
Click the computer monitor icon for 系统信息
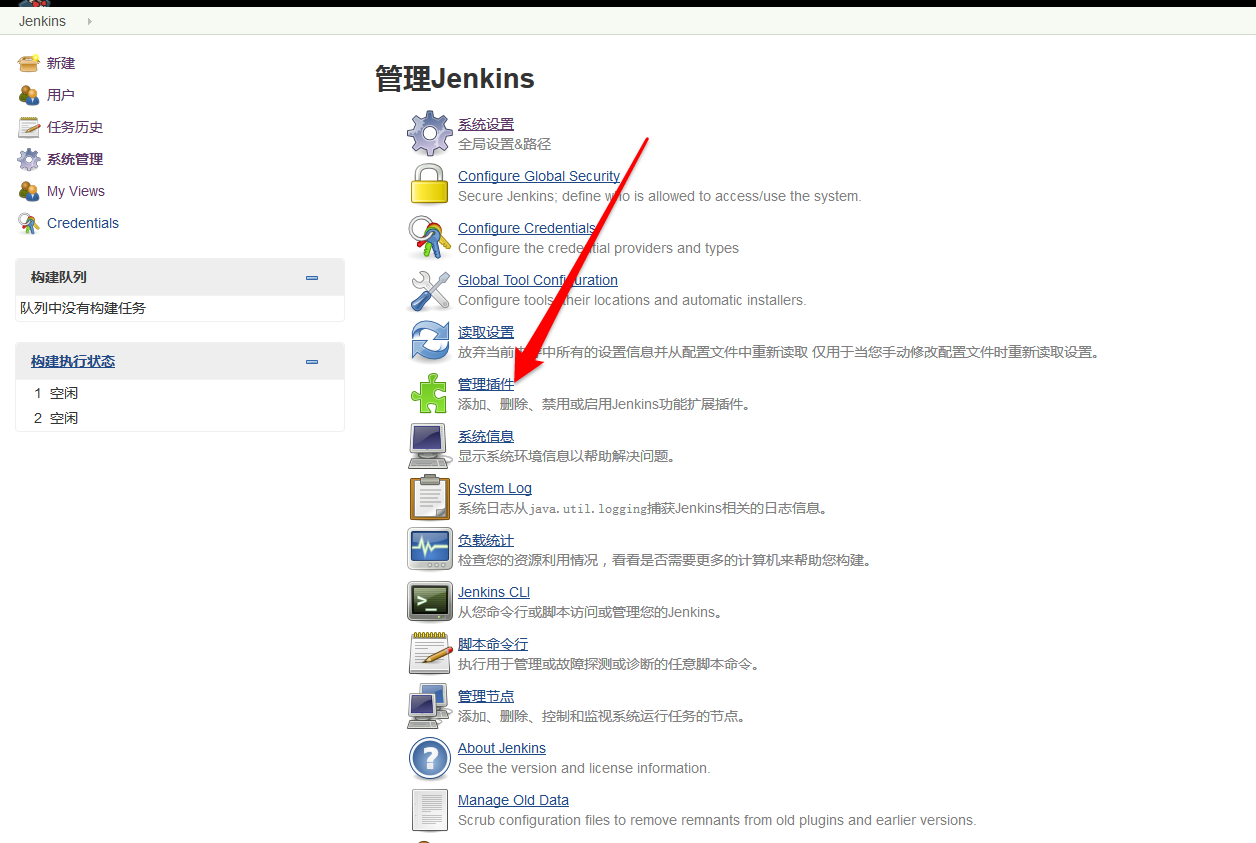(x=430, y=445)
